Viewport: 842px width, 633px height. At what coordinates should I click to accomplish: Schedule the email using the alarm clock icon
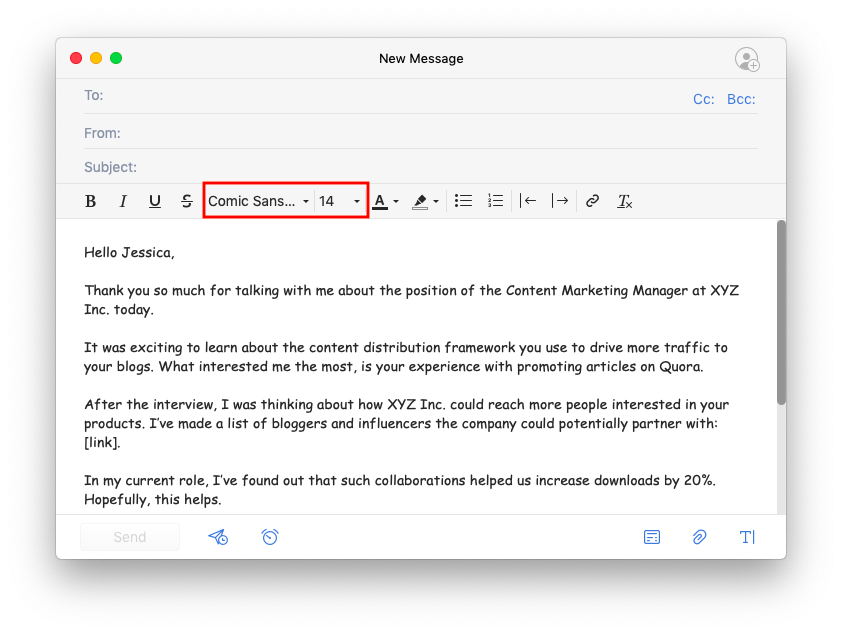[270, 537]
